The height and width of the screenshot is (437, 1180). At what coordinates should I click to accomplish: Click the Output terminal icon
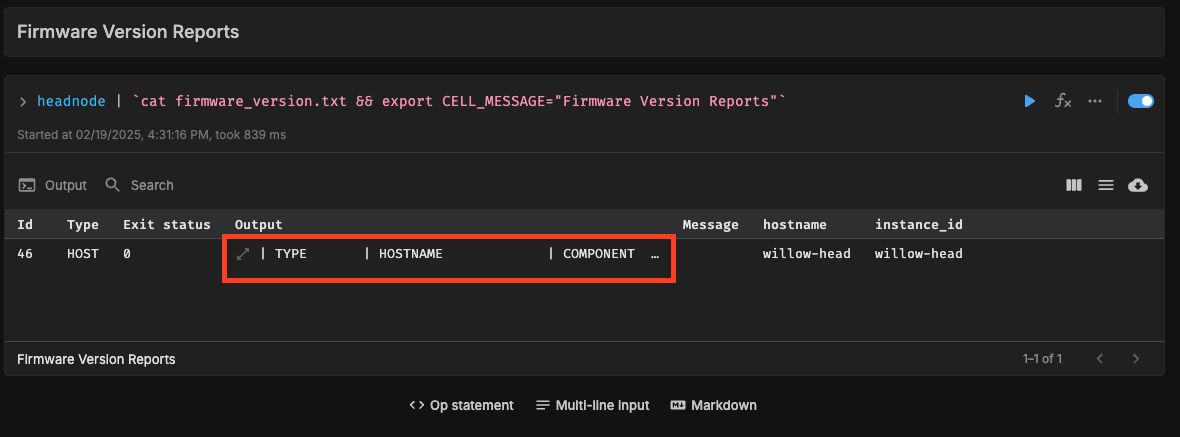click(x=27, y=185)
